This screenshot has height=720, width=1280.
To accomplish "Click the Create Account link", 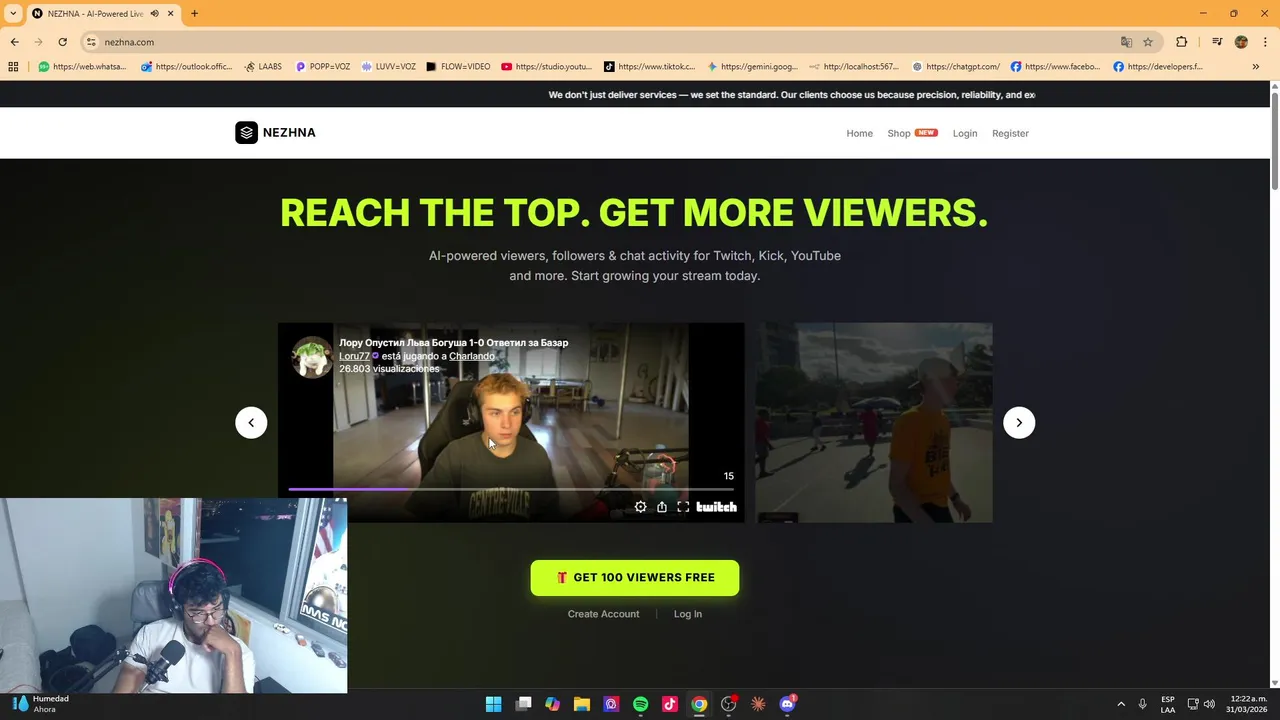I will tap(603, 614).
